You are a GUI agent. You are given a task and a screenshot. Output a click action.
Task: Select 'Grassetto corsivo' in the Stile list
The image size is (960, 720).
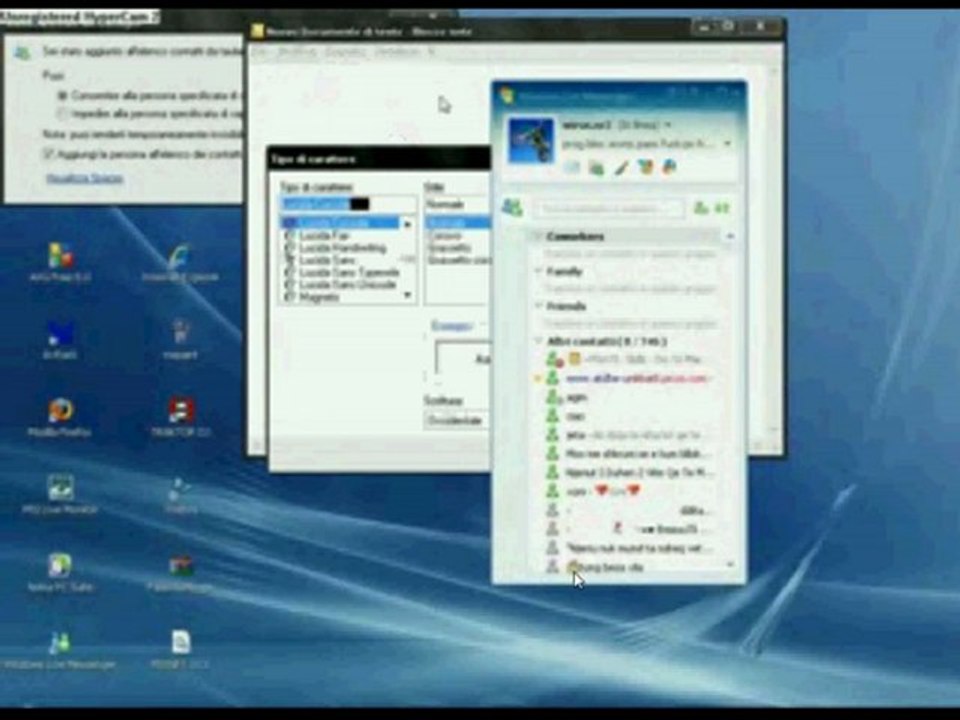(459, 260)
